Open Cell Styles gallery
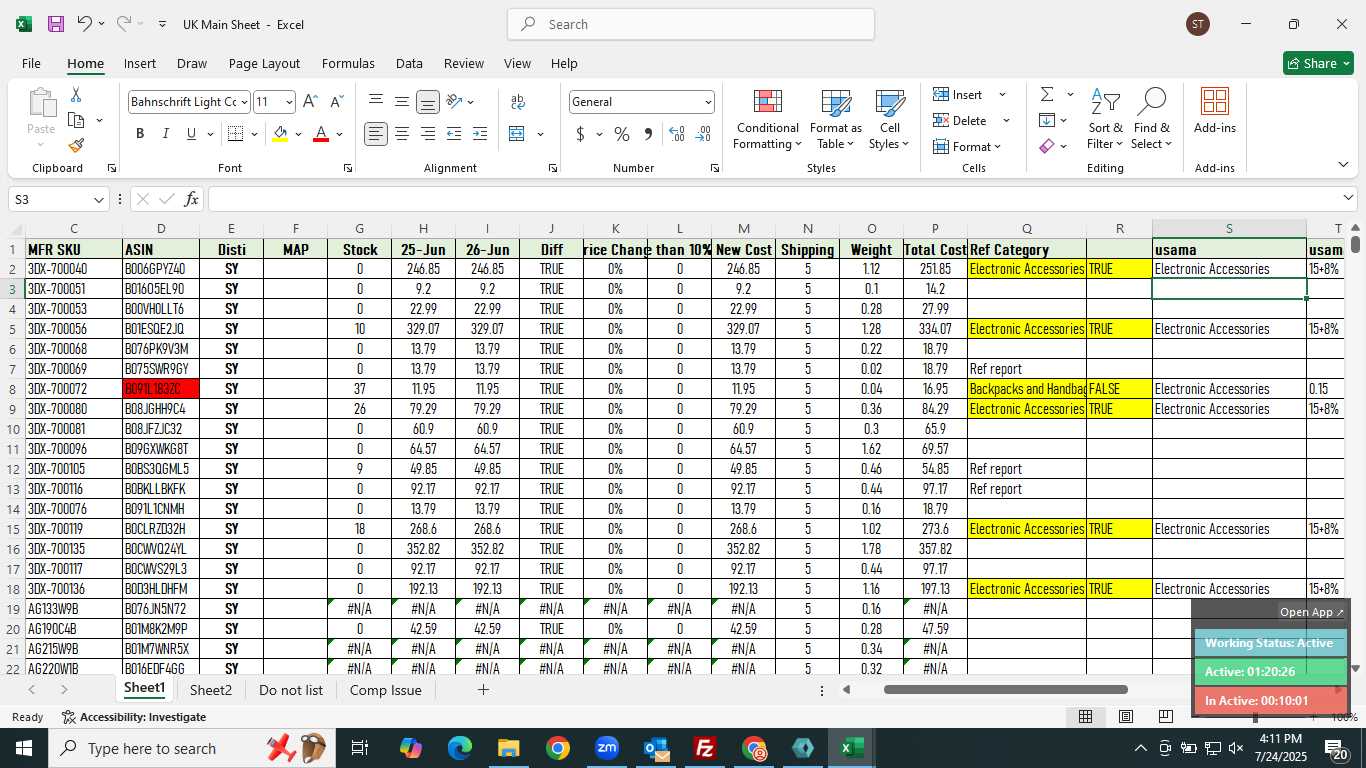The image size is (1366, 768). (889, 120)
